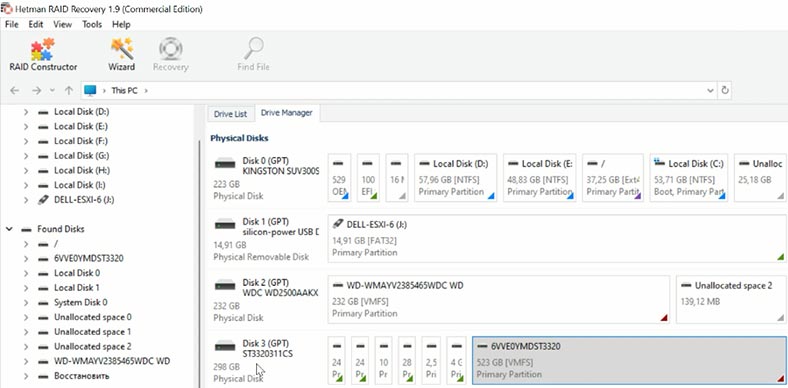The width and height of the screenshot is (788, 388).
Task: Open the Help menu
Action: pos(121,25)
